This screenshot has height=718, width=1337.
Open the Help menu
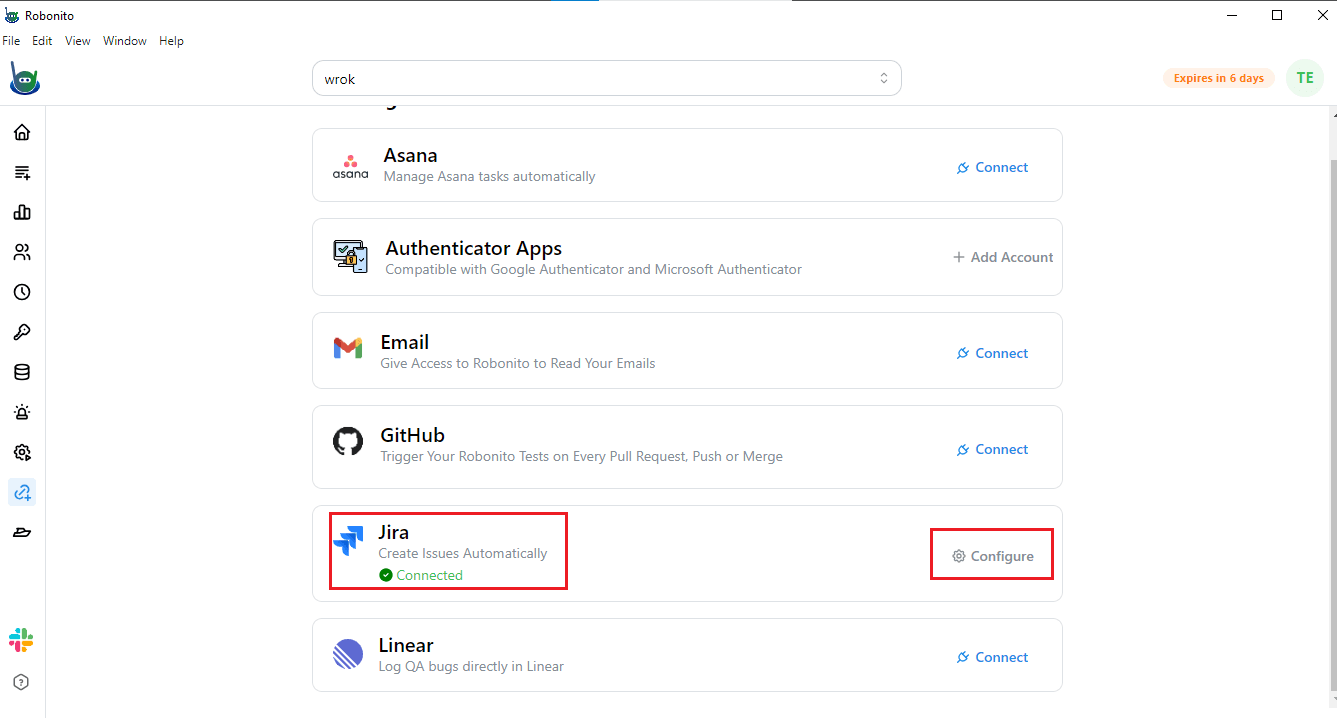click(x=171, y=41)
